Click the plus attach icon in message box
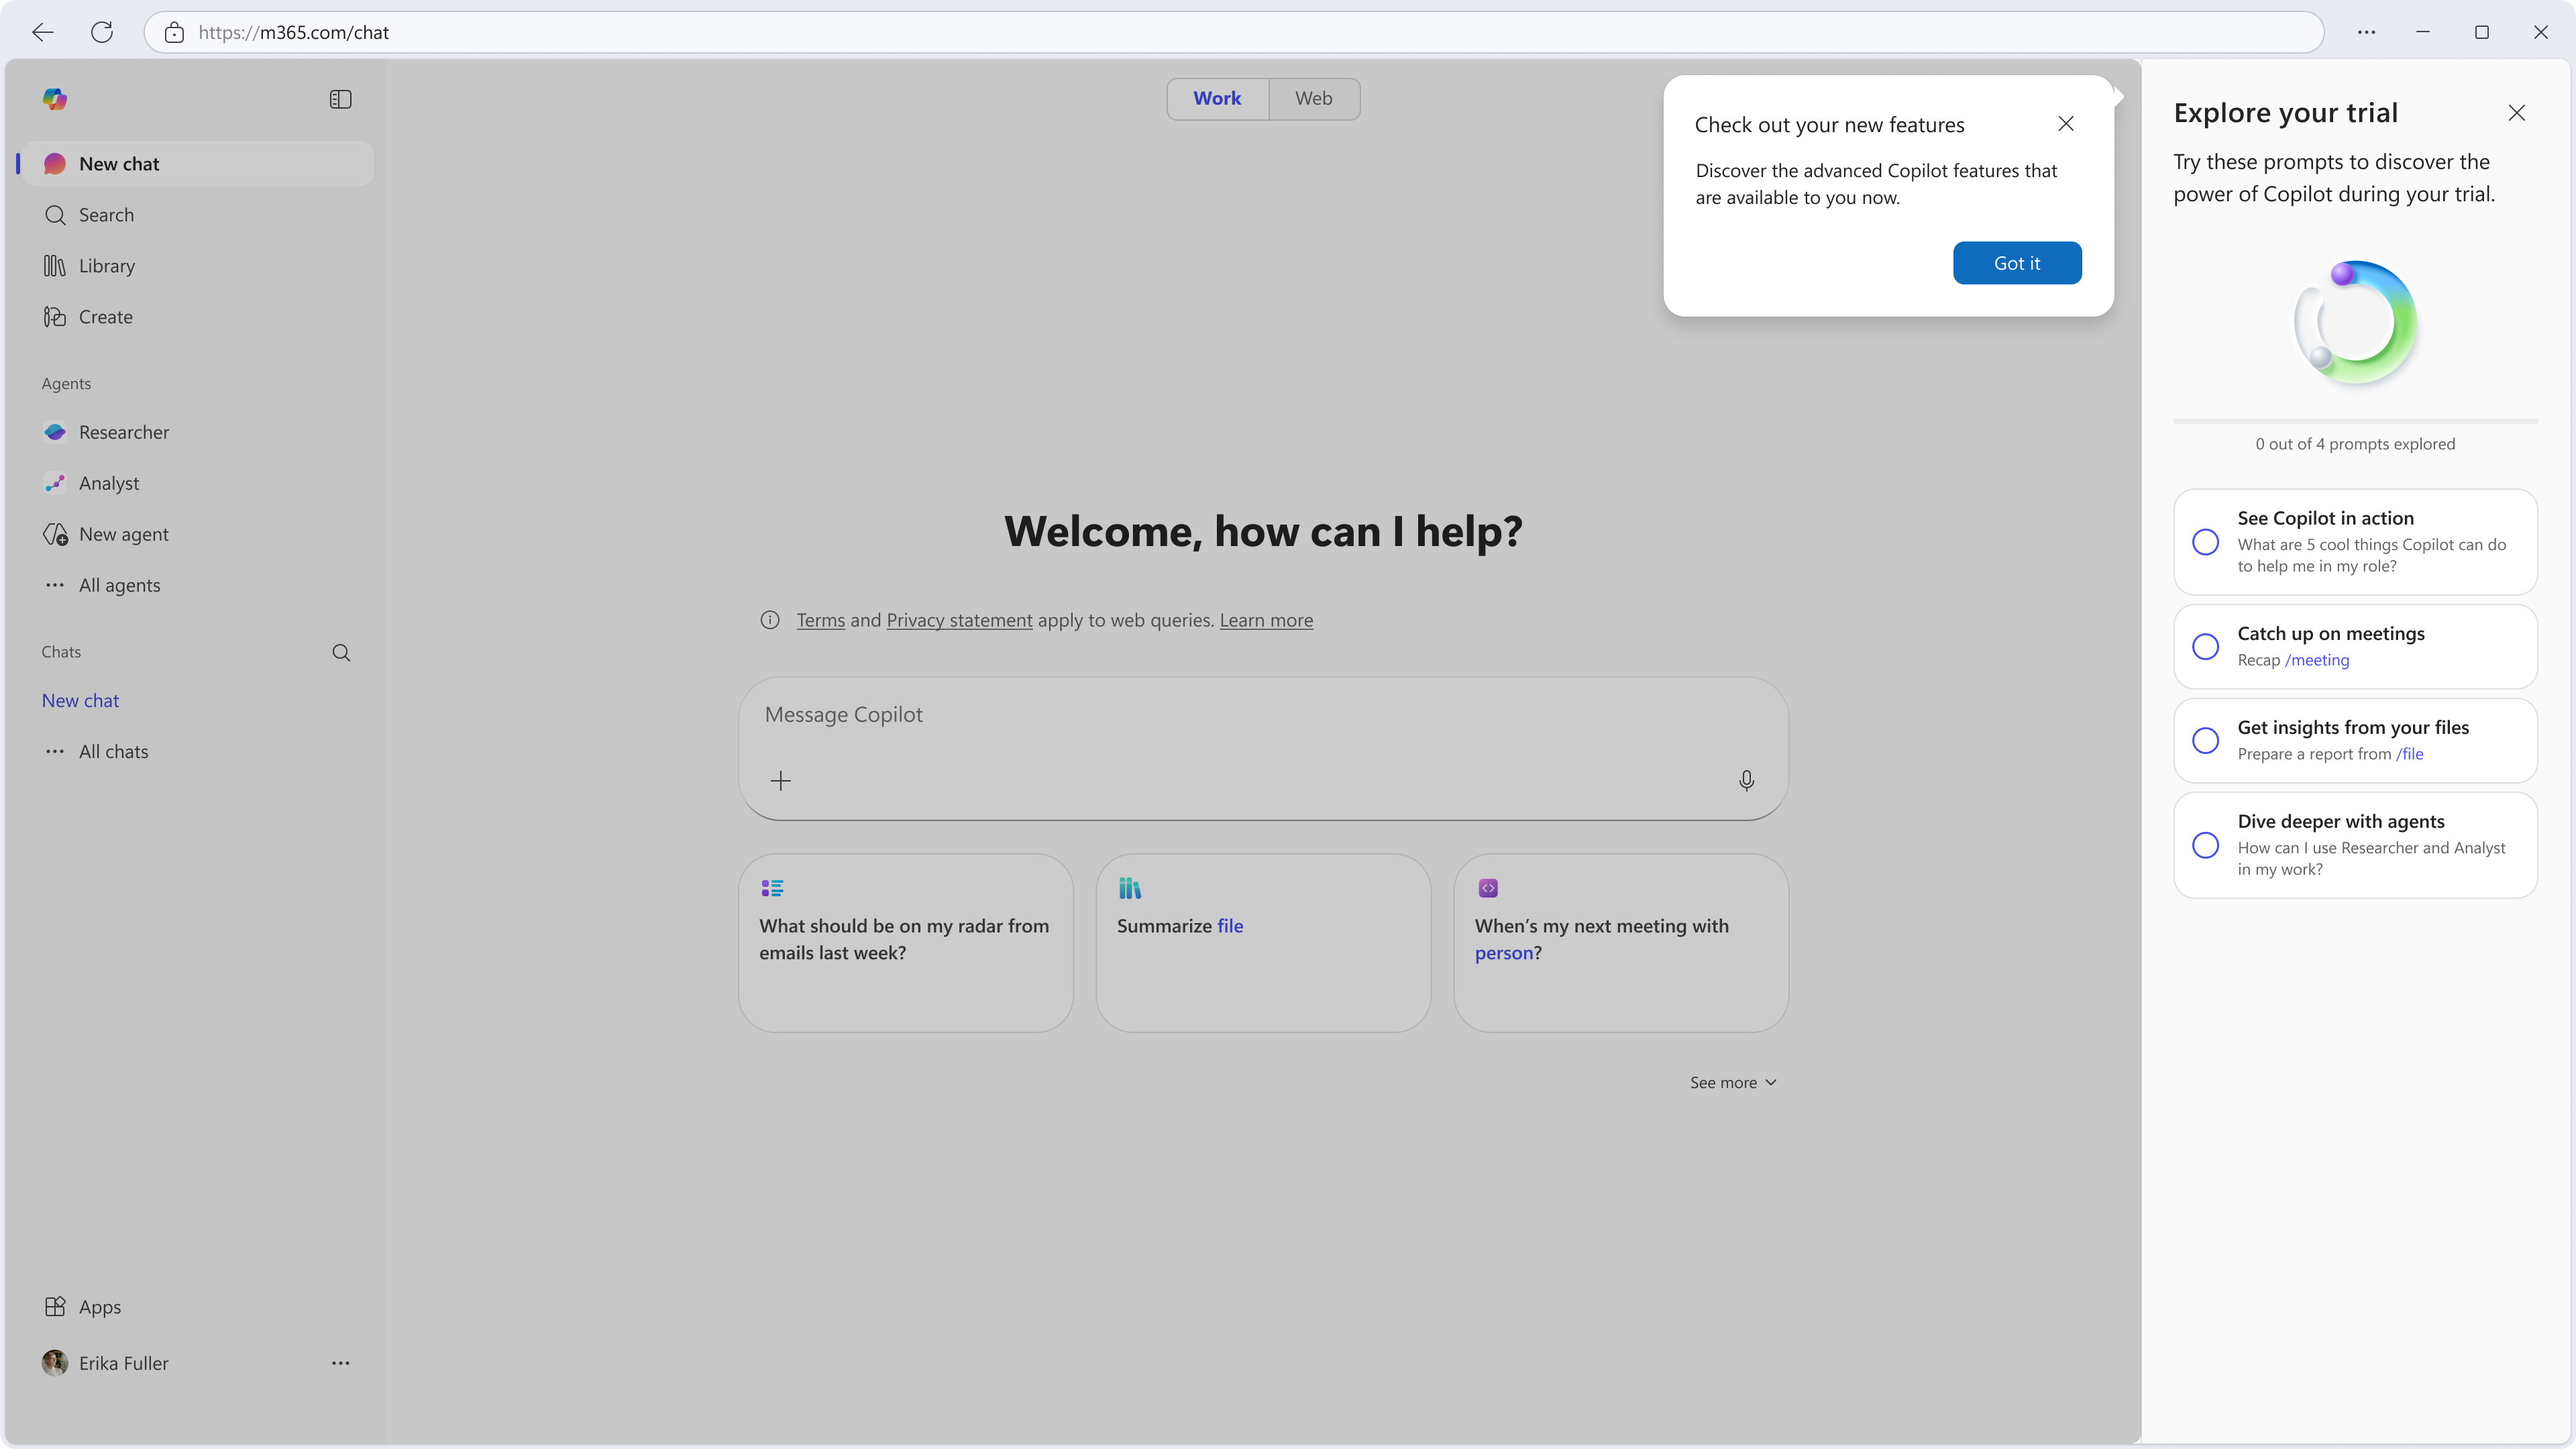Screen dimensions: 2576x1449 click(781, 781)
